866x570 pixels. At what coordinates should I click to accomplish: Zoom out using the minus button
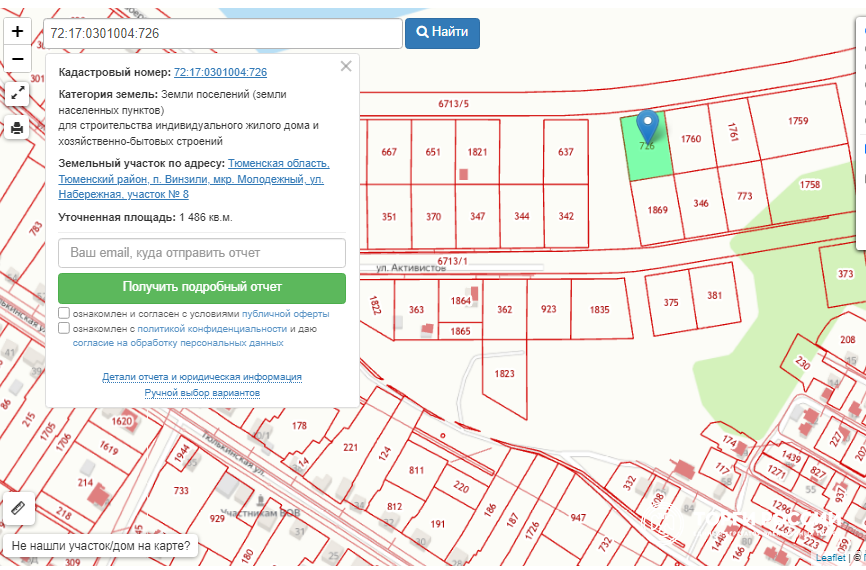tap(17, 59)
